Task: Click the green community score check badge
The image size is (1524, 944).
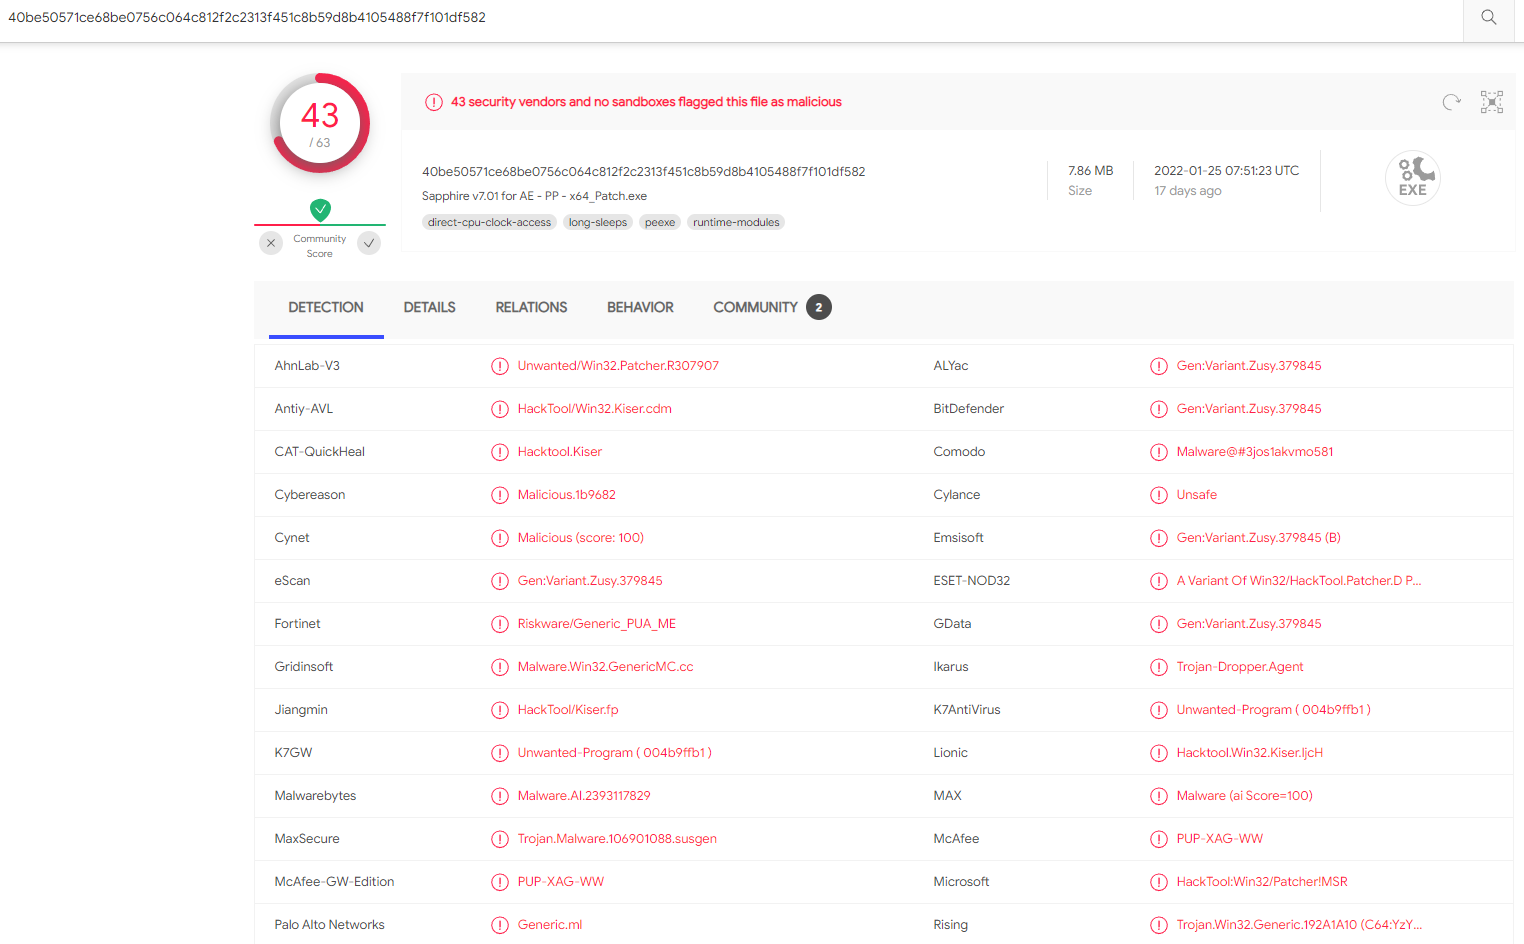Action: click(320, 209)
